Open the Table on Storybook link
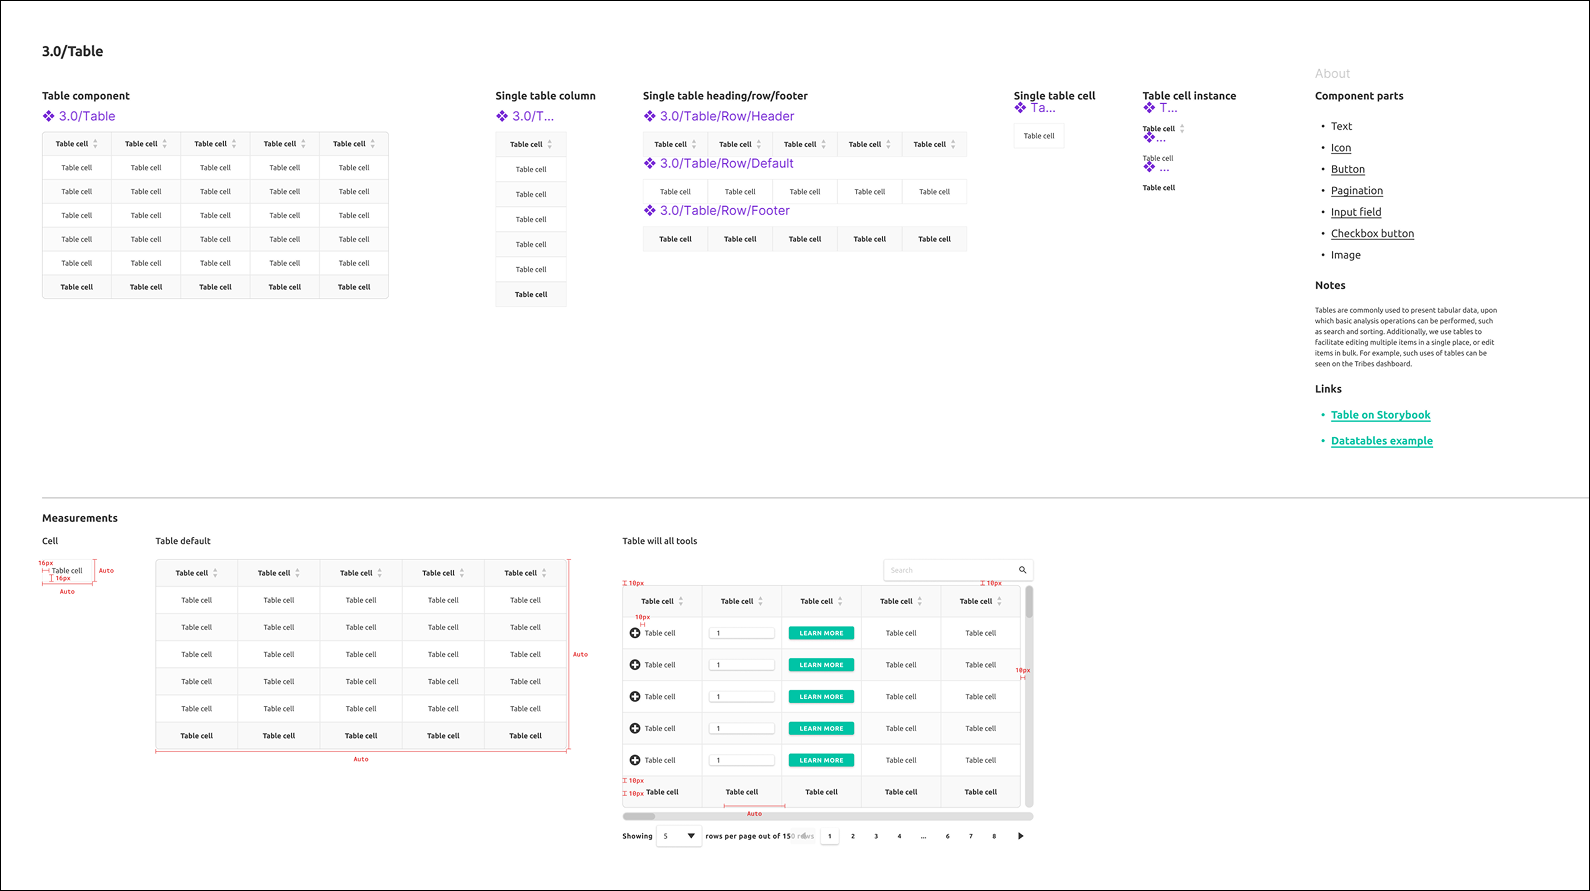1590x891 pixels. coord(1380,415)
